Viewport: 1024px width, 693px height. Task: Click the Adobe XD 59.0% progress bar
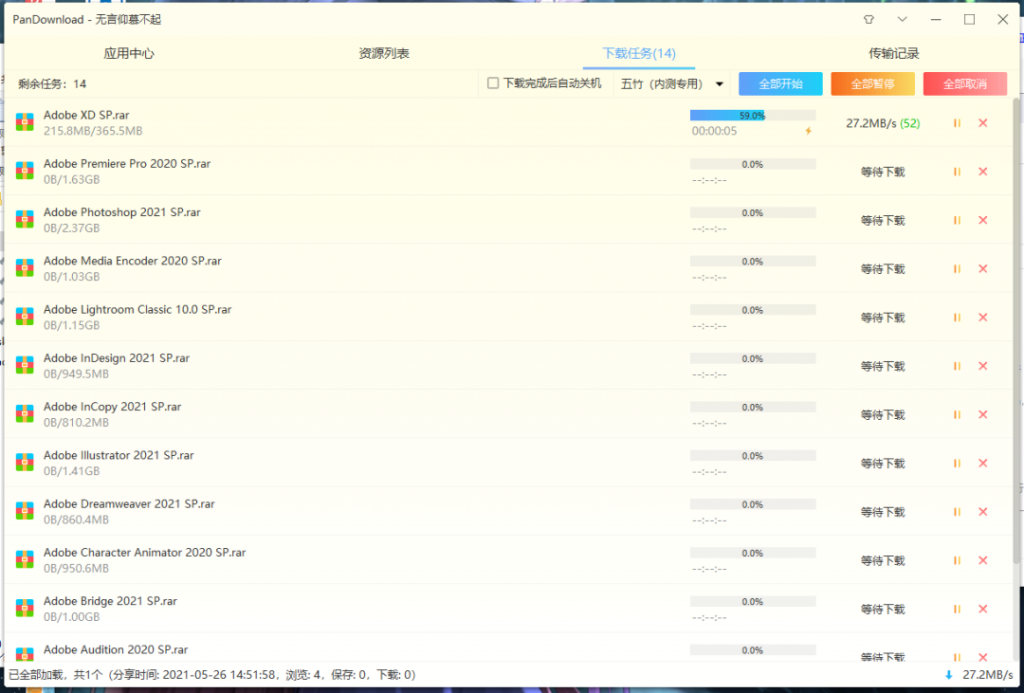pyautogui.click(x=753, y=116)
